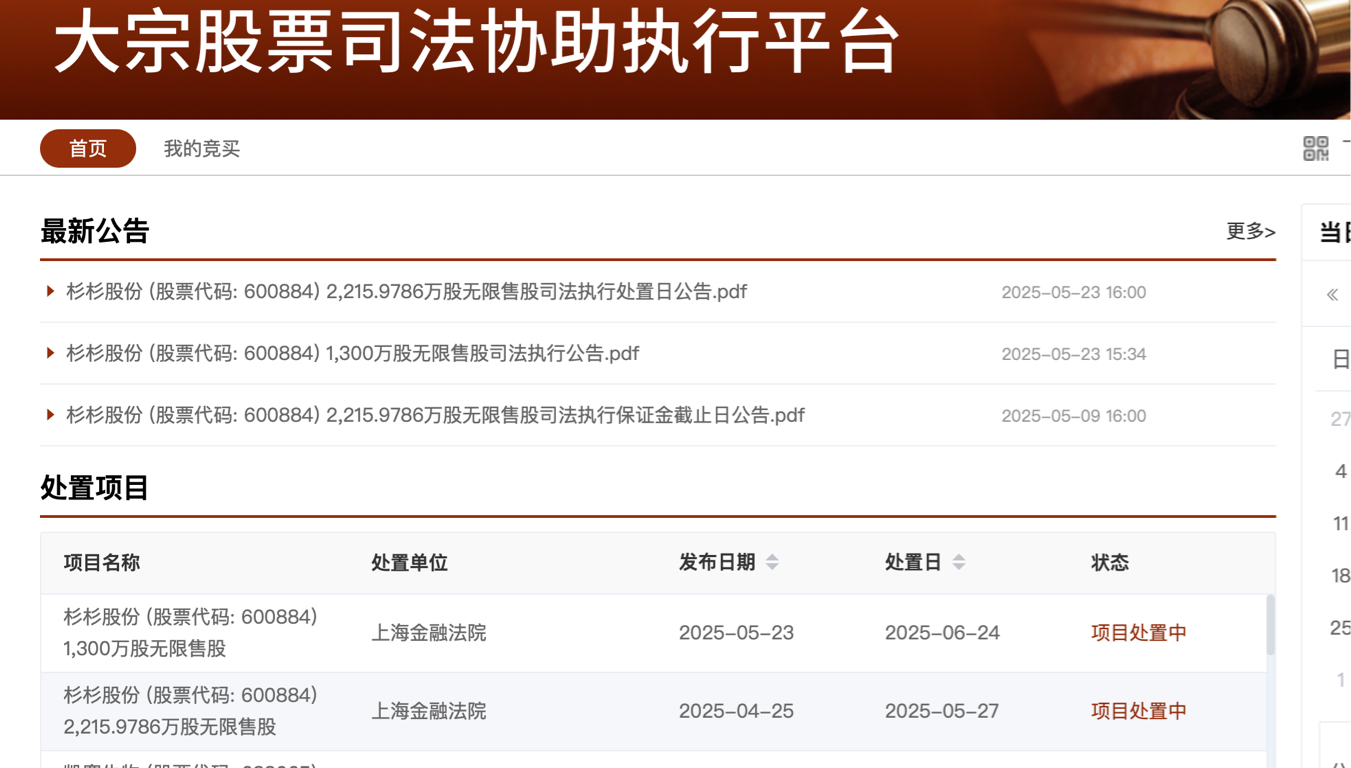
Task: Open the 更多> announcements link
Action: [x=1251, y=231]
